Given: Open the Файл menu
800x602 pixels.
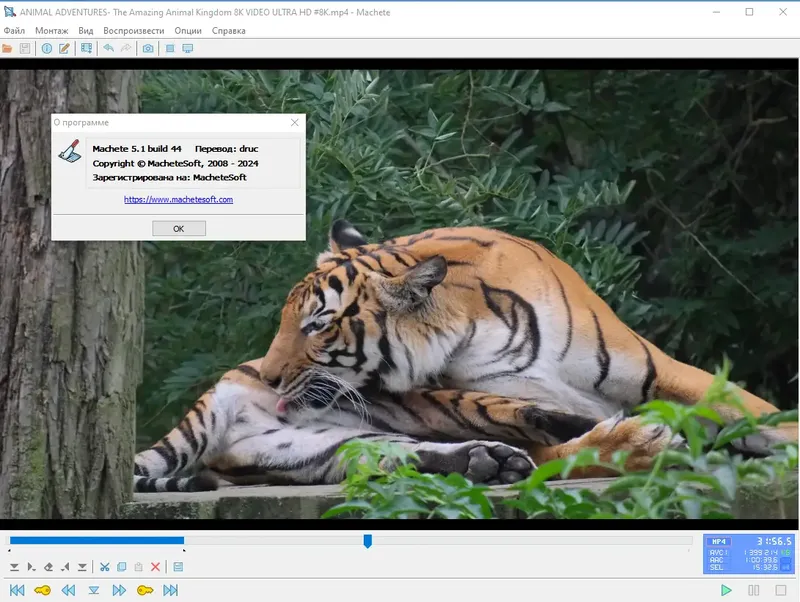Looking at the screenshot, I should [14, 30].
